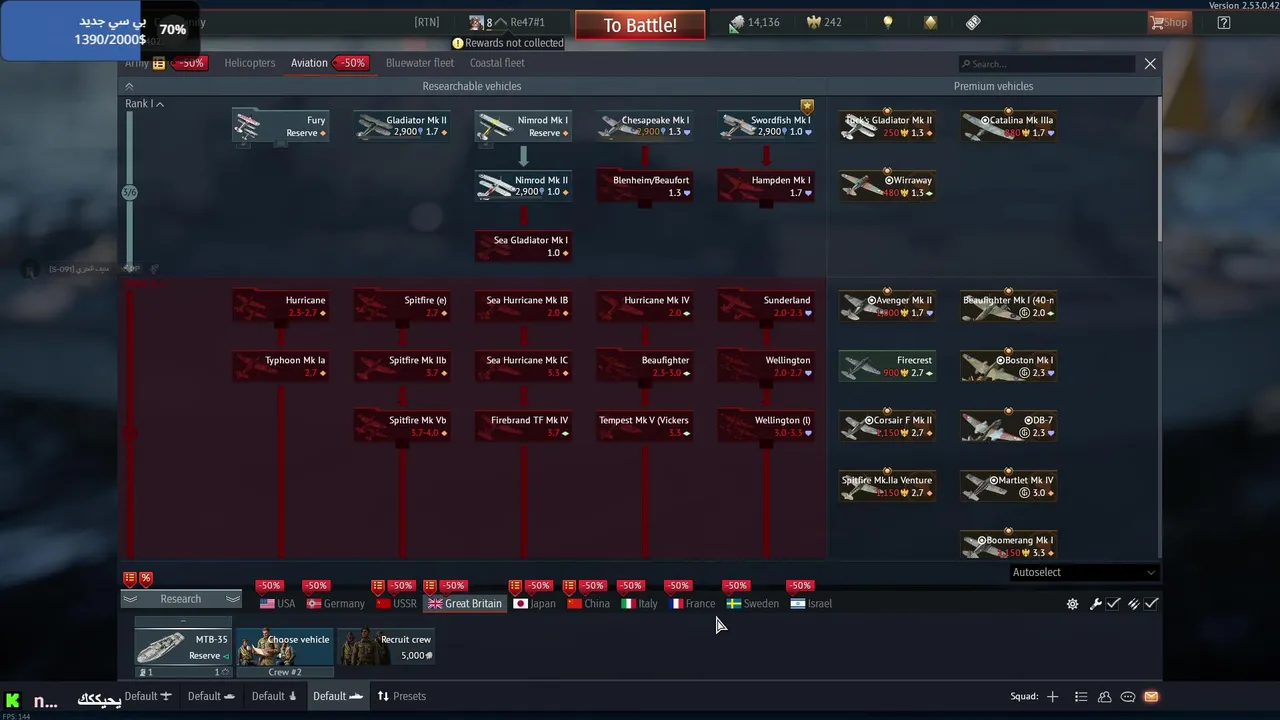This screenshot has height=720, width=1280.
Task: Open the battle pass ticket icon
Action: [x=973, y=22]
